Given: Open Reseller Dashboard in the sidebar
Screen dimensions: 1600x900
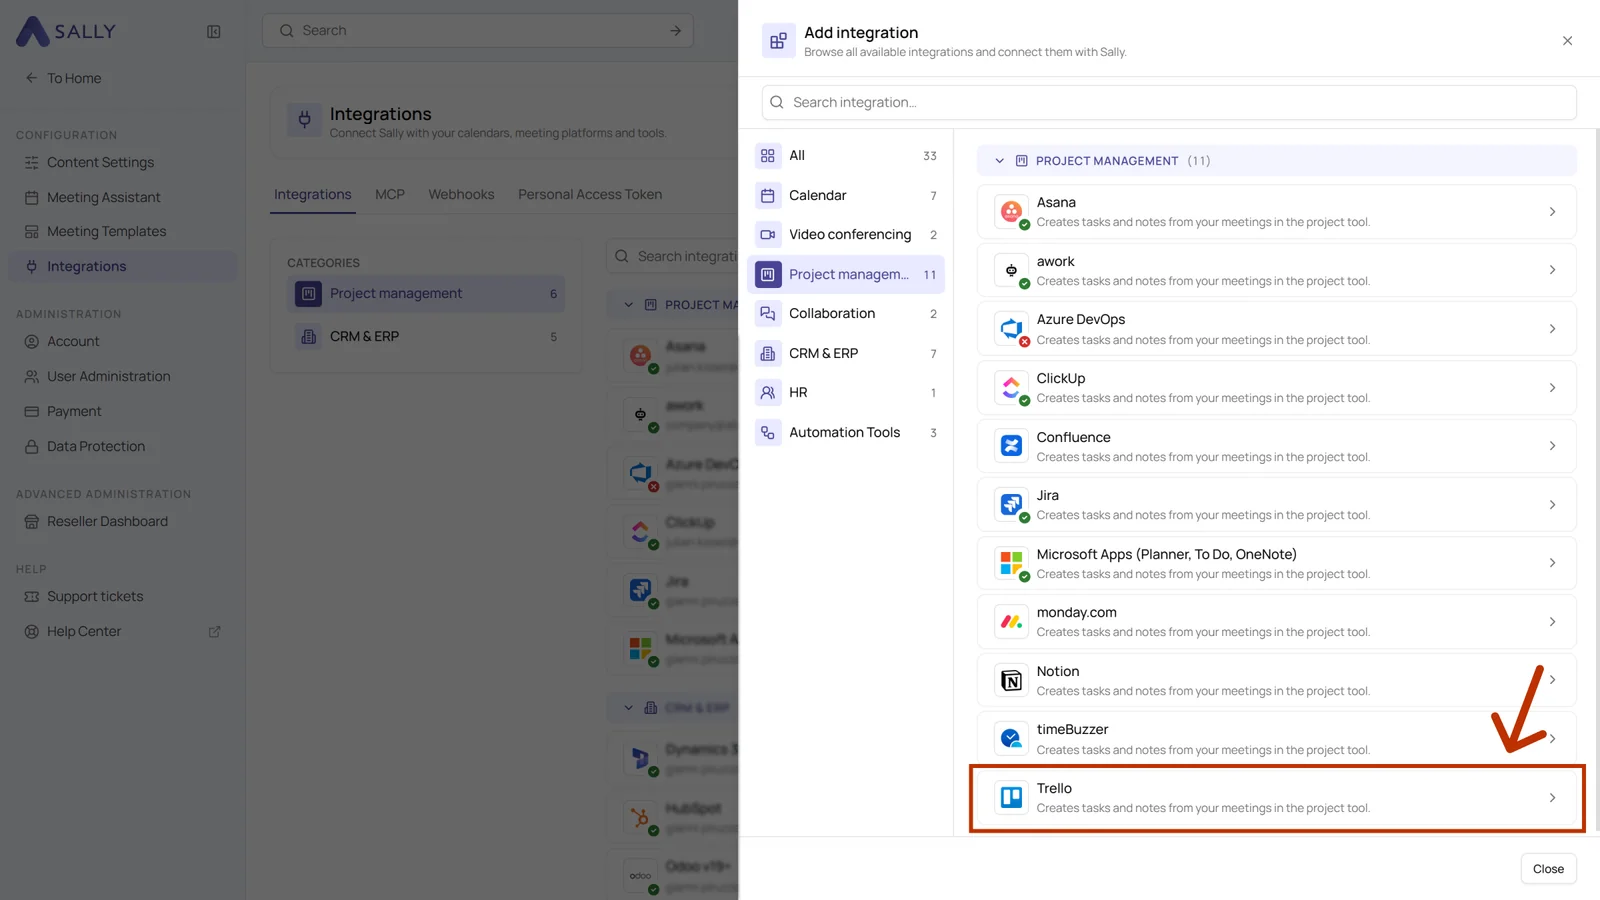Looking at the screenshot, I should 122,521.
